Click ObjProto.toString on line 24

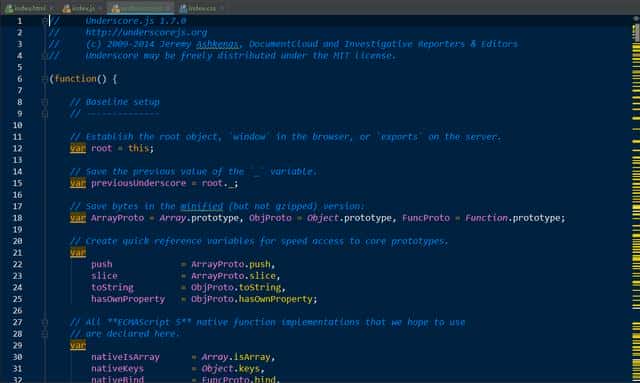236,287
